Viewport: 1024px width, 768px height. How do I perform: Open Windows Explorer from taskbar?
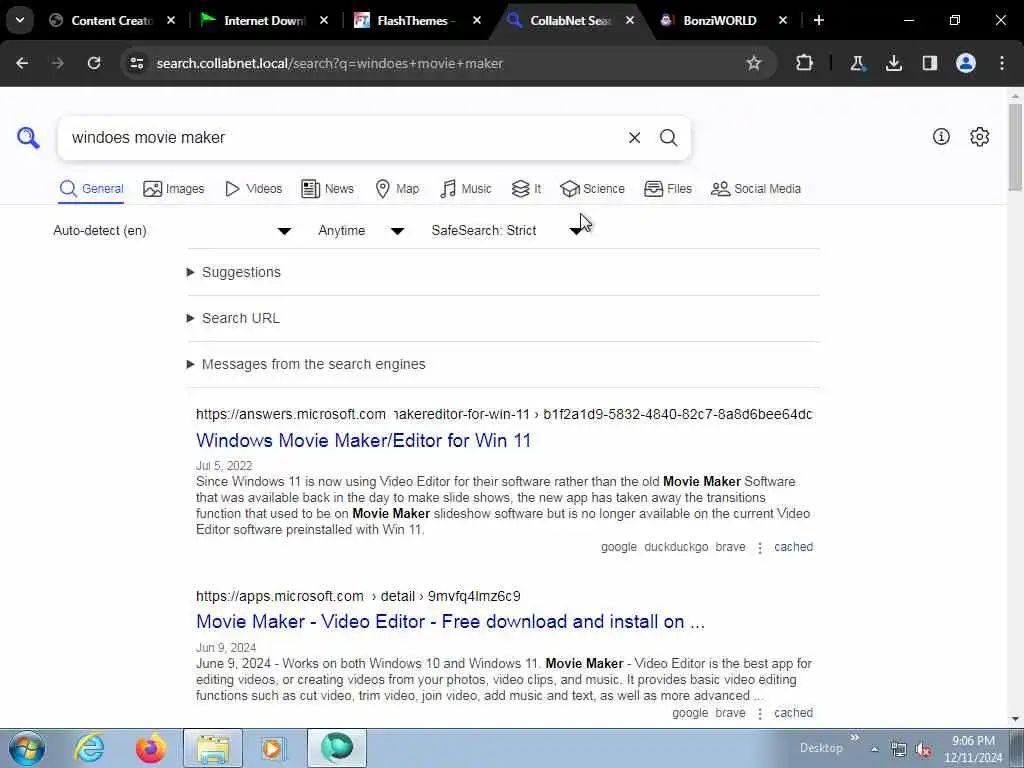point(213,748)
